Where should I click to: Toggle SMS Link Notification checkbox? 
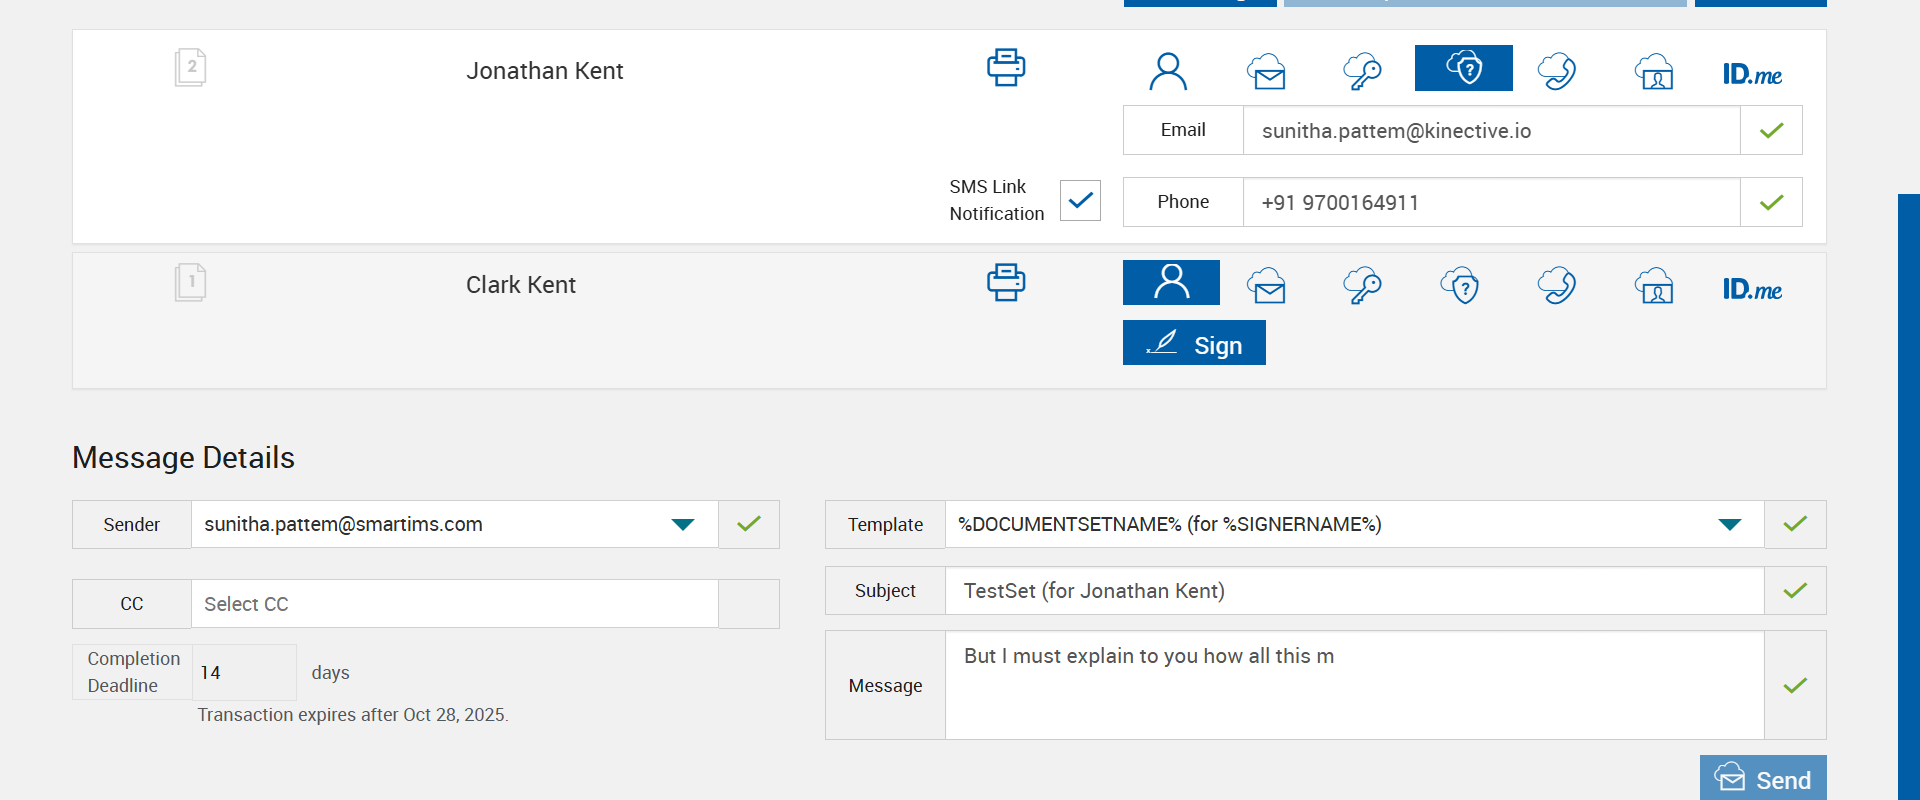coord(1080,200)
